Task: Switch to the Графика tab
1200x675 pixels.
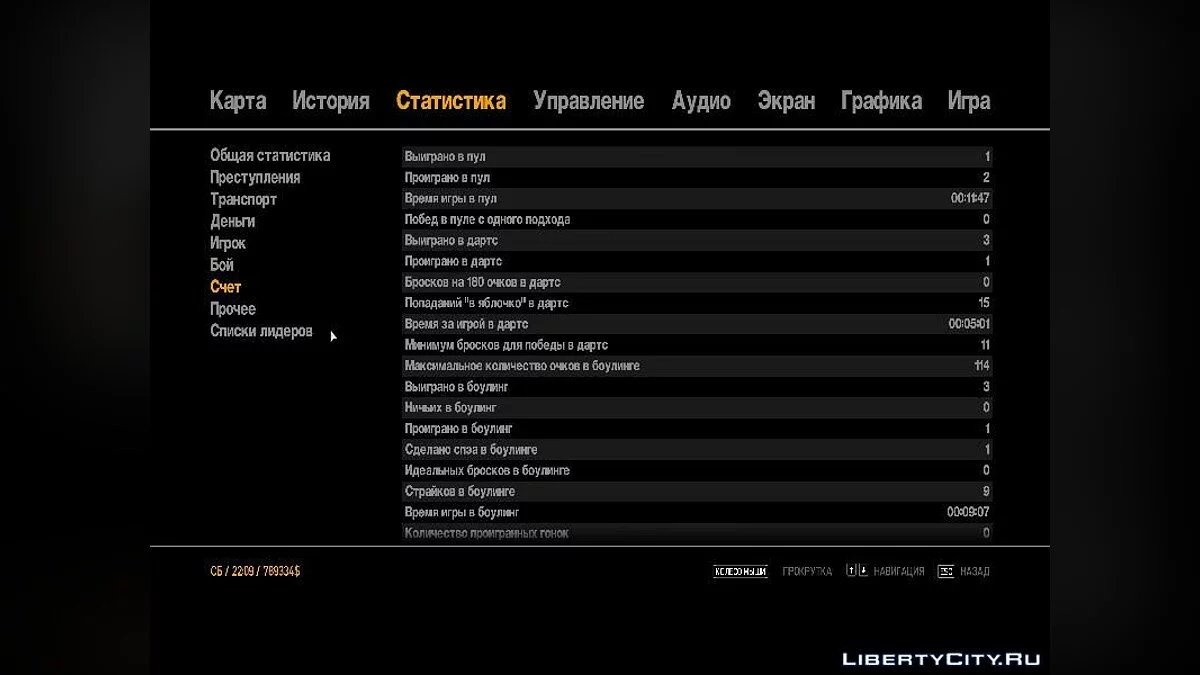Action: pos(881,101)
